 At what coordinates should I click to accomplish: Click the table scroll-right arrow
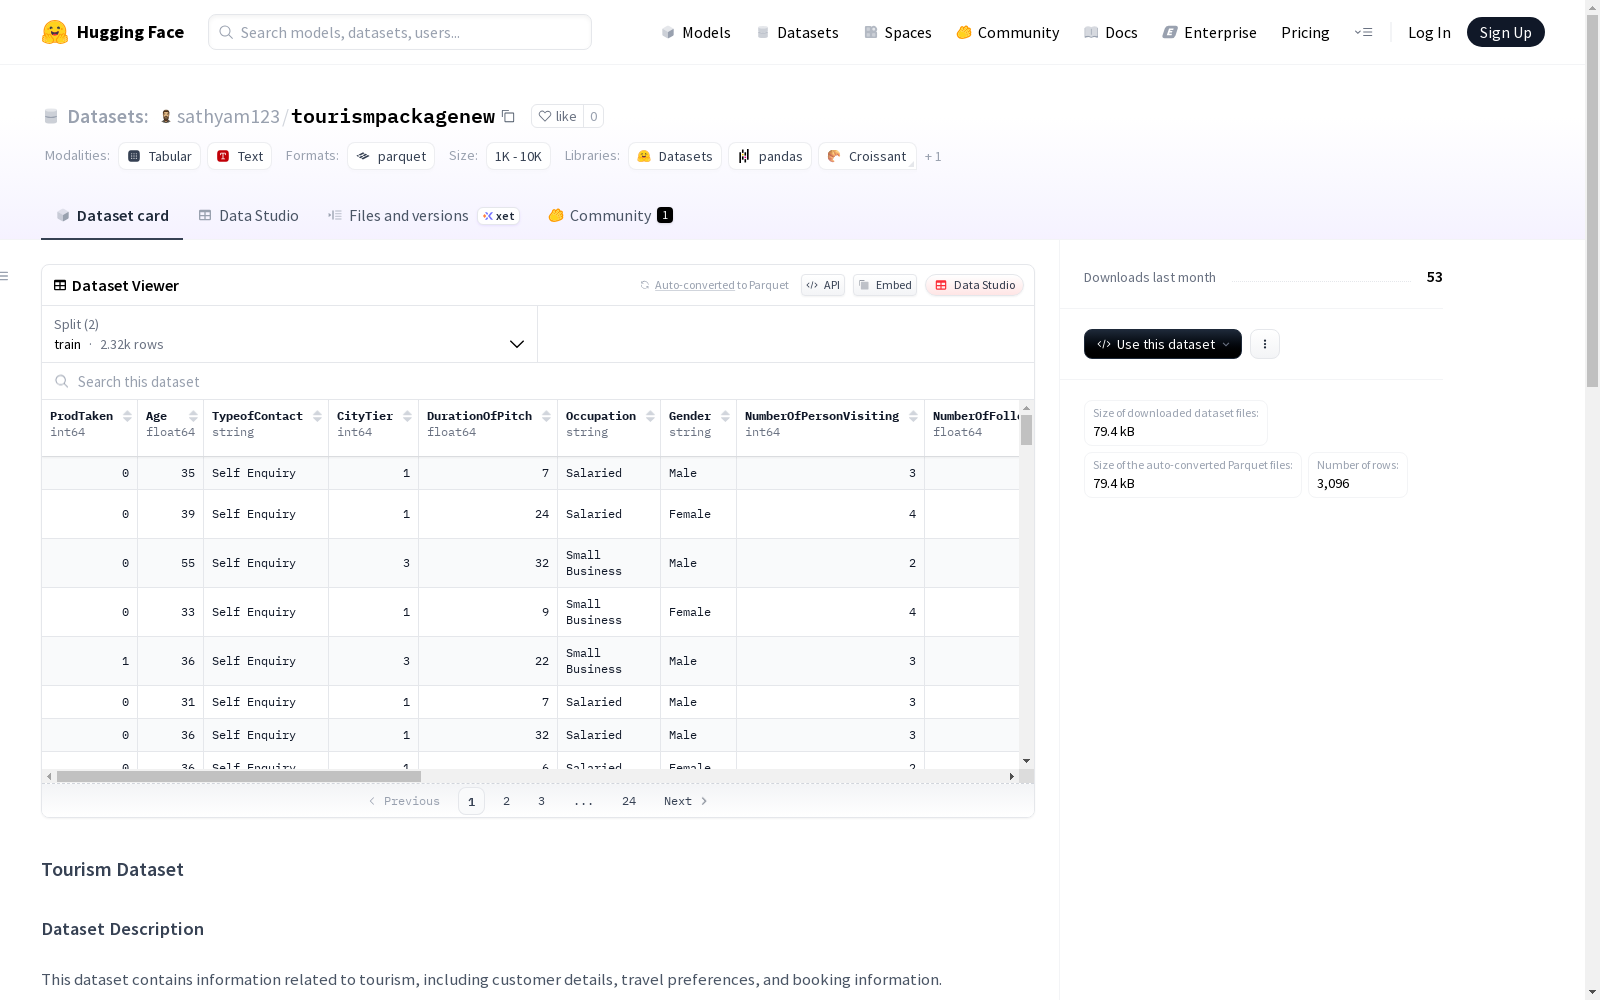(1011, 776)
